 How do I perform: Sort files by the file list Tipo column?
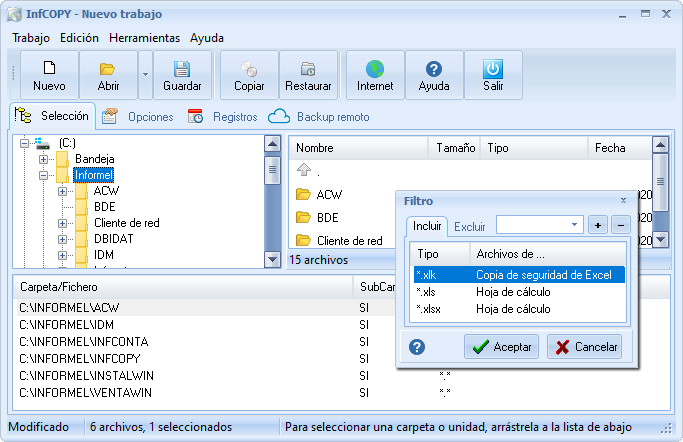pos(534,148)
